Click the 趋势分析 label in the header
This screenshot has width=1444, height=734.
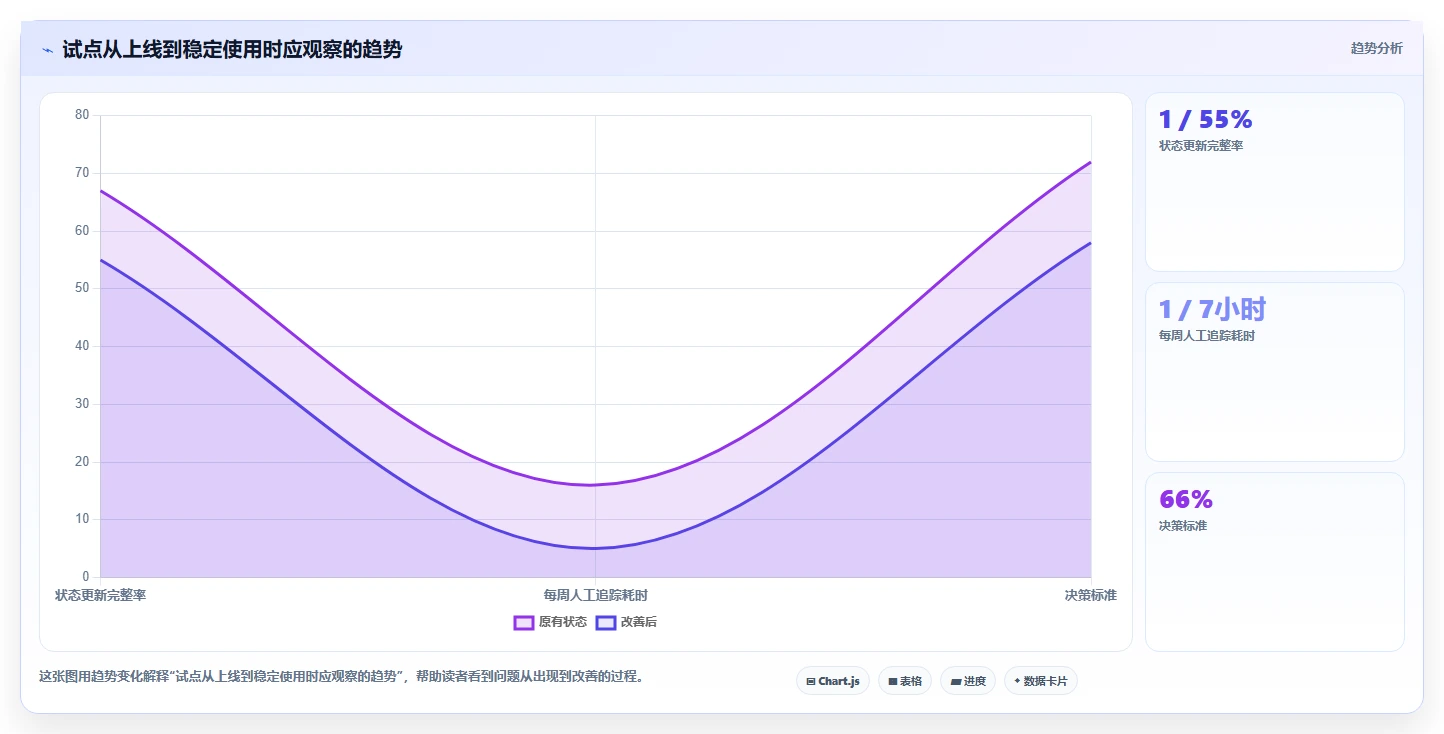click(1376, 48)
